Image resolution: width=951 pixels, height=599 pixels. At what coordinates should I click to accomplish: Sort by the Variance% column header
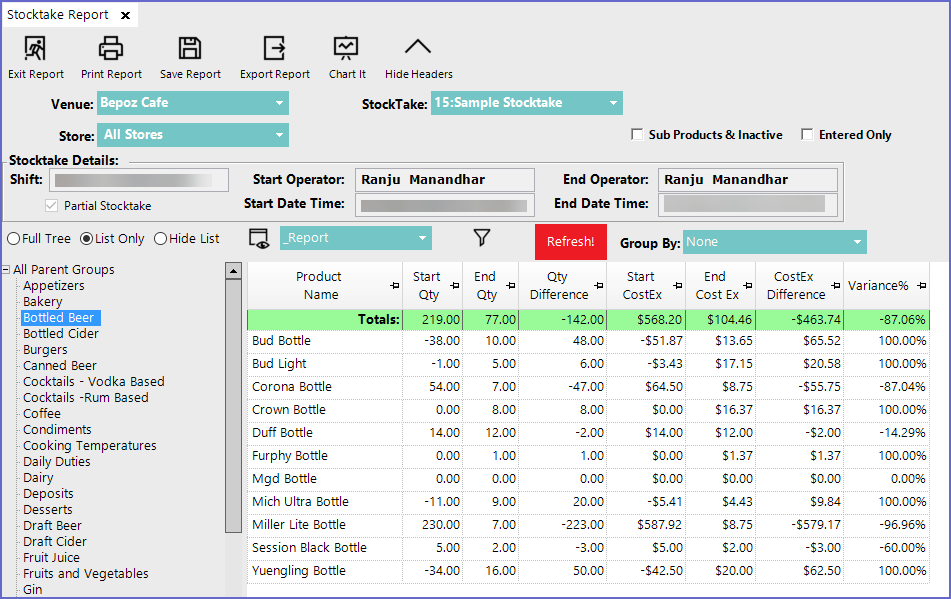point(878,286)
